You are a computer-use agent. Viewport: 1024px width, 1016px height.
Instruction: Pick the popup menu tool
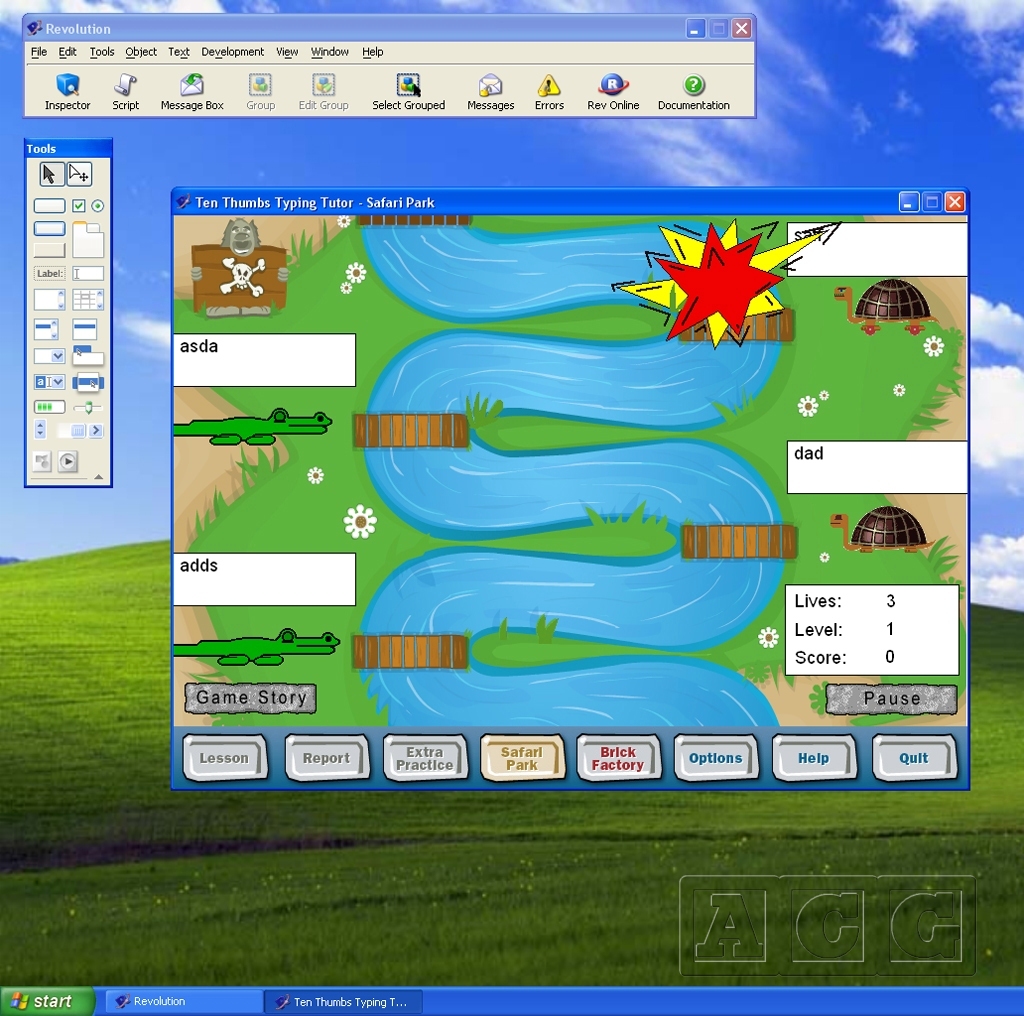(x=88, y=382)
